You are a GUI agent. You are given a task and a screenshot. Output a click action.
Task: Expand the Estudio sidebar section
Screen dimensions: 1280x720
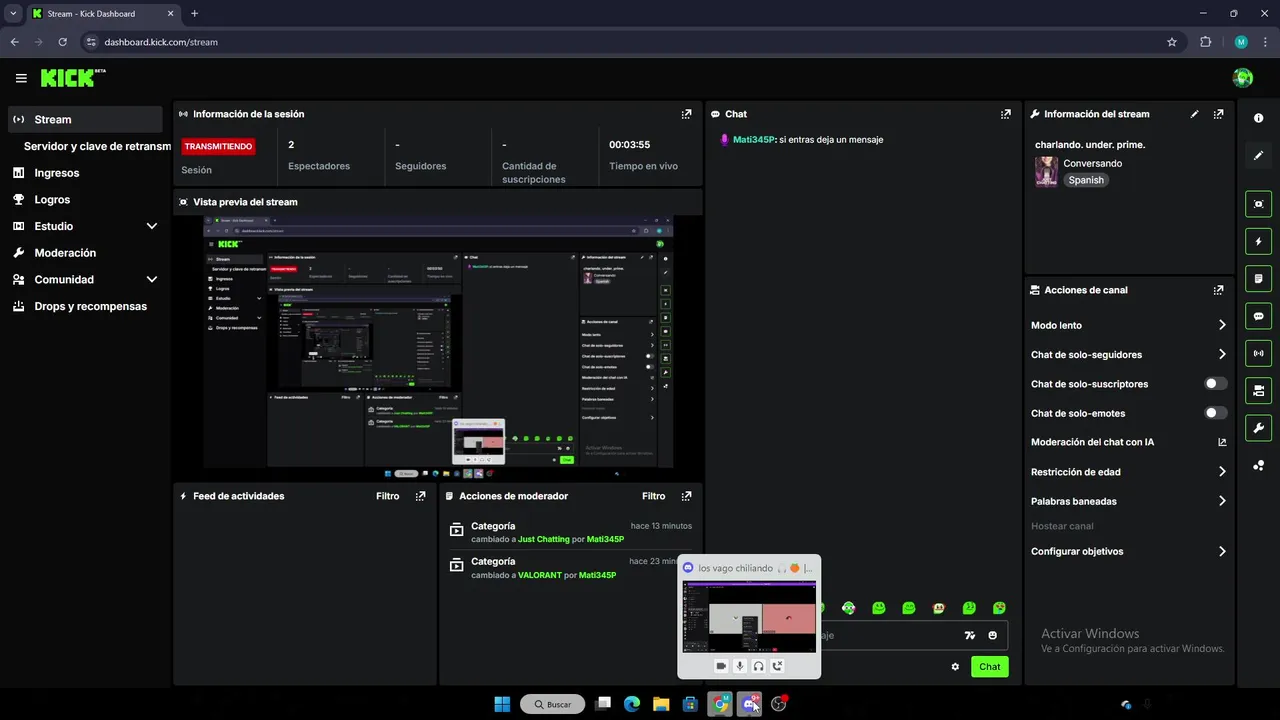click(152, 226)
